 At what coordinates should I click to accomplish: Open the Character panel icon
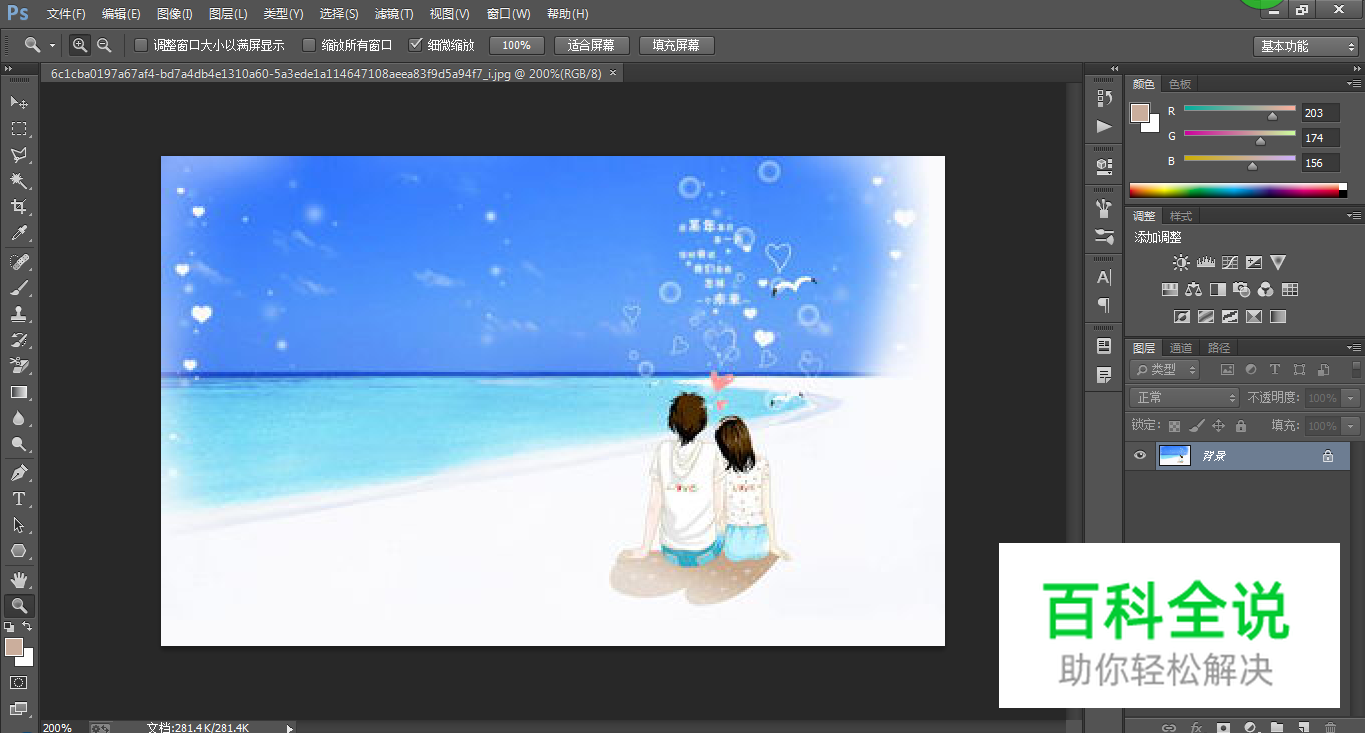[1104, 278]
